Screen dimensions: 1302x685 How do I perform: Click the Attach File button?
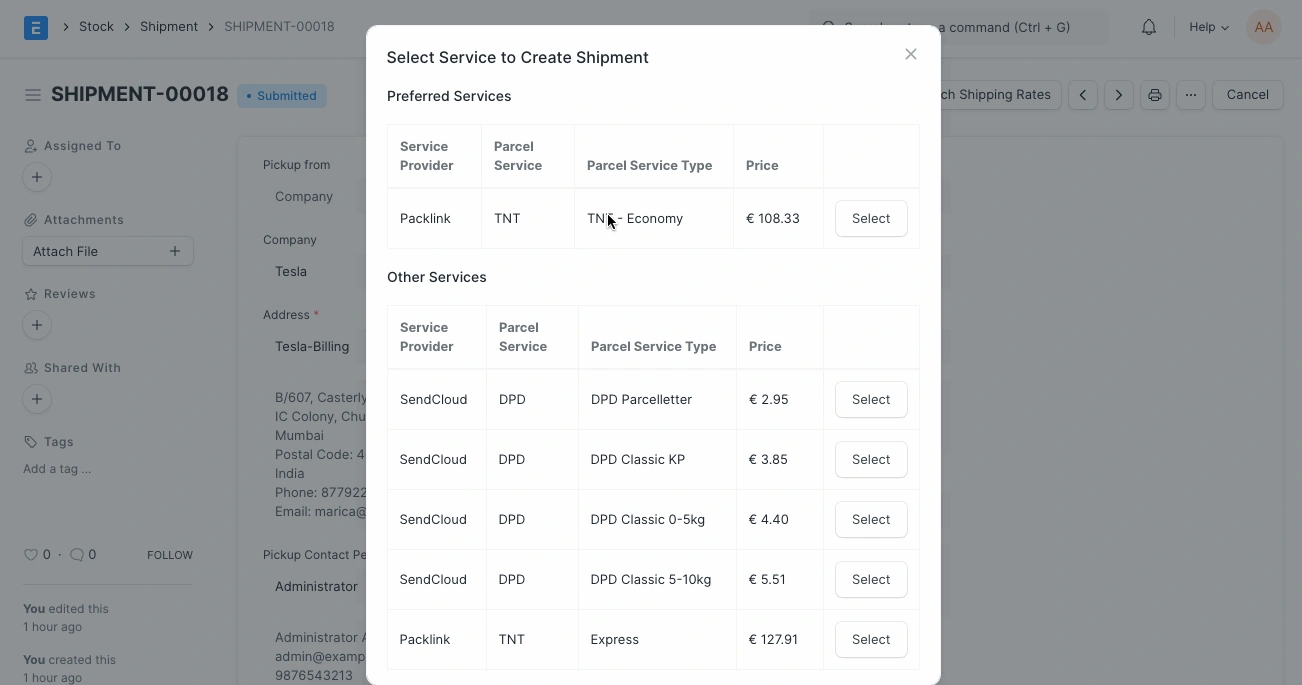[x=107, y=251]
